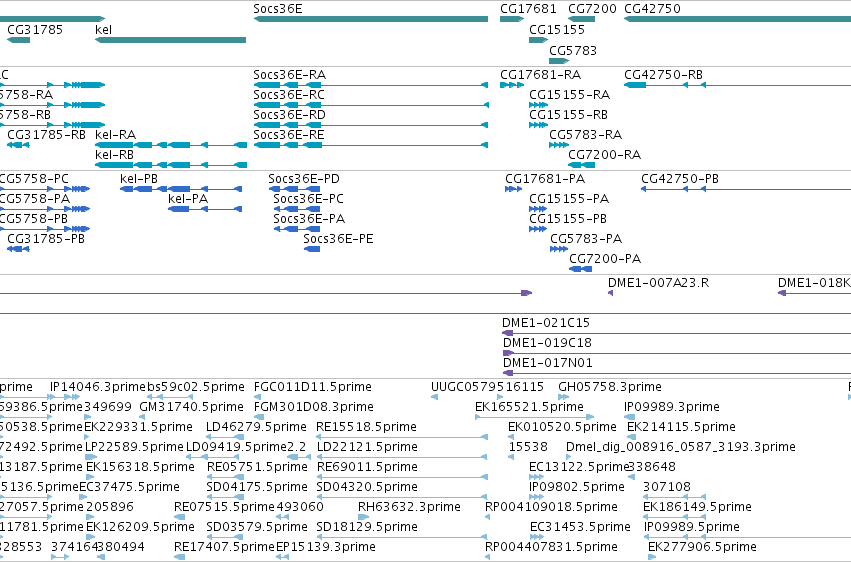
Task: Click the IP09989.3prime EST label
Action: (672, 407)
